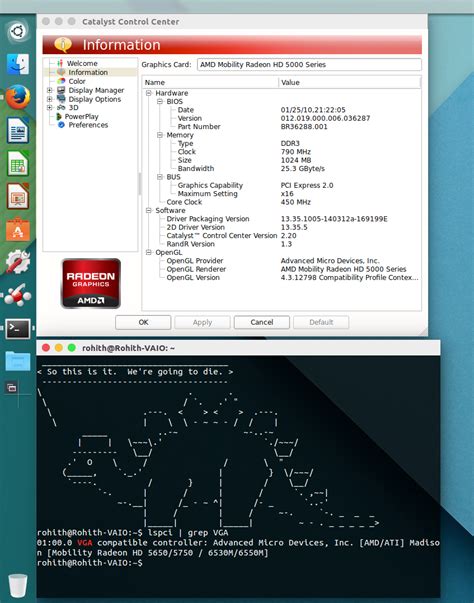Screen dimensions: 474x603
Task: Click the 2D Driver Version row
Action: (x=281, y=227)
